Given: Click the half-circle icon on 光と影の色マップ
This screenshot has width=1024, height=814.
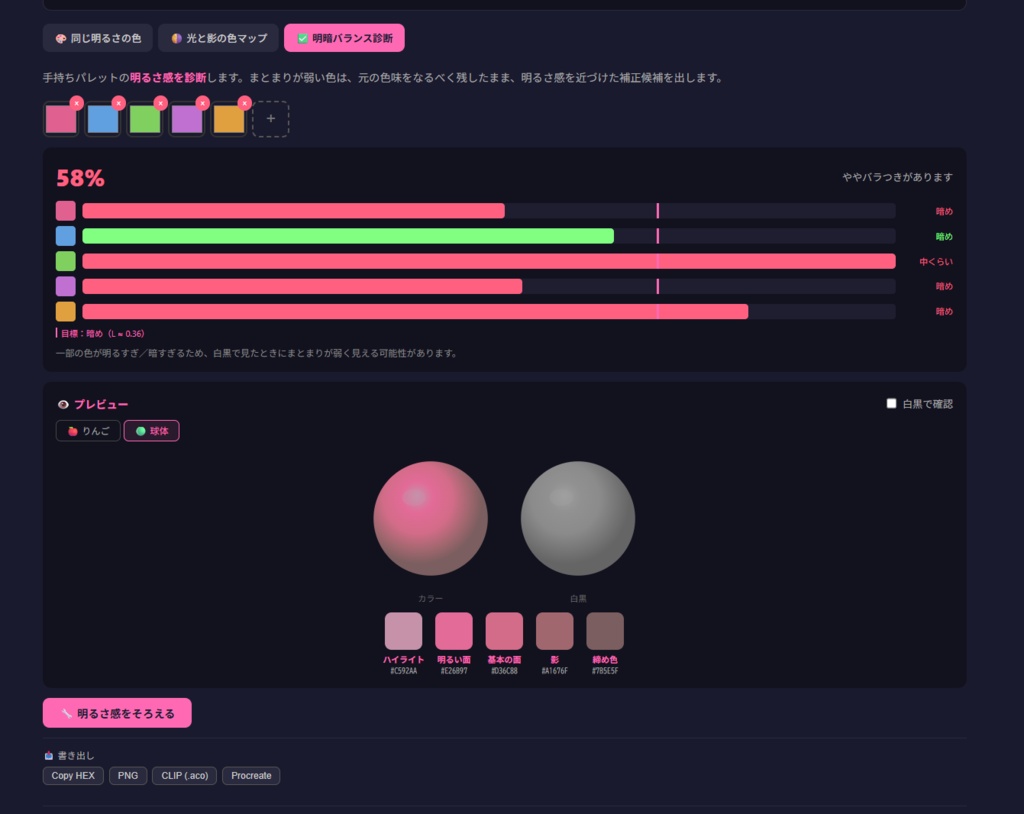Looking at the screenshot, I should pos(176,39).
